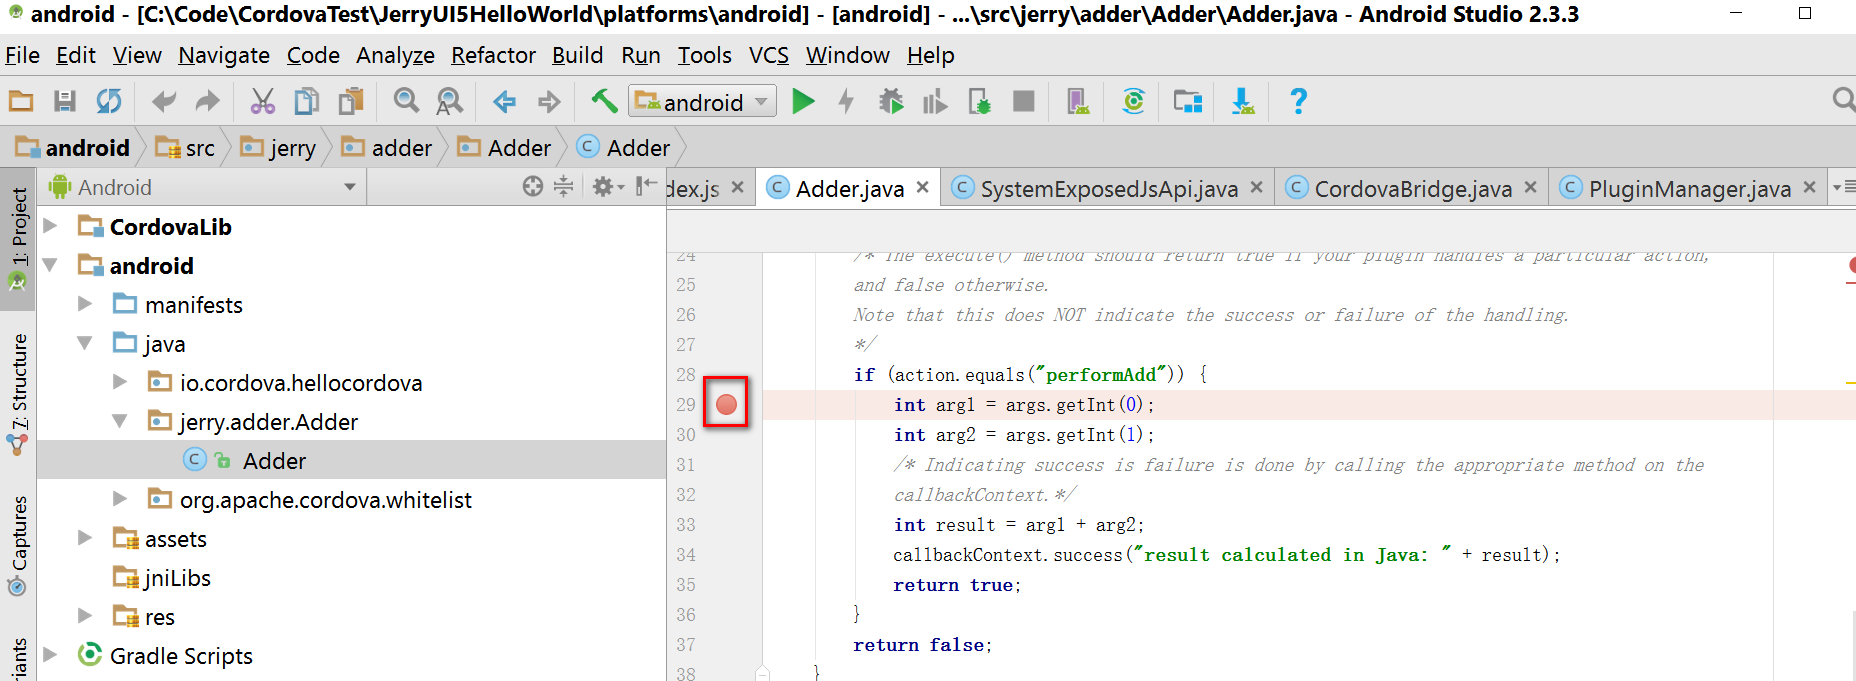The width and height of the screenshot is (1856, 681).
Task: Click the Paste toolbar icon
Action: click(x=351, y=101)
